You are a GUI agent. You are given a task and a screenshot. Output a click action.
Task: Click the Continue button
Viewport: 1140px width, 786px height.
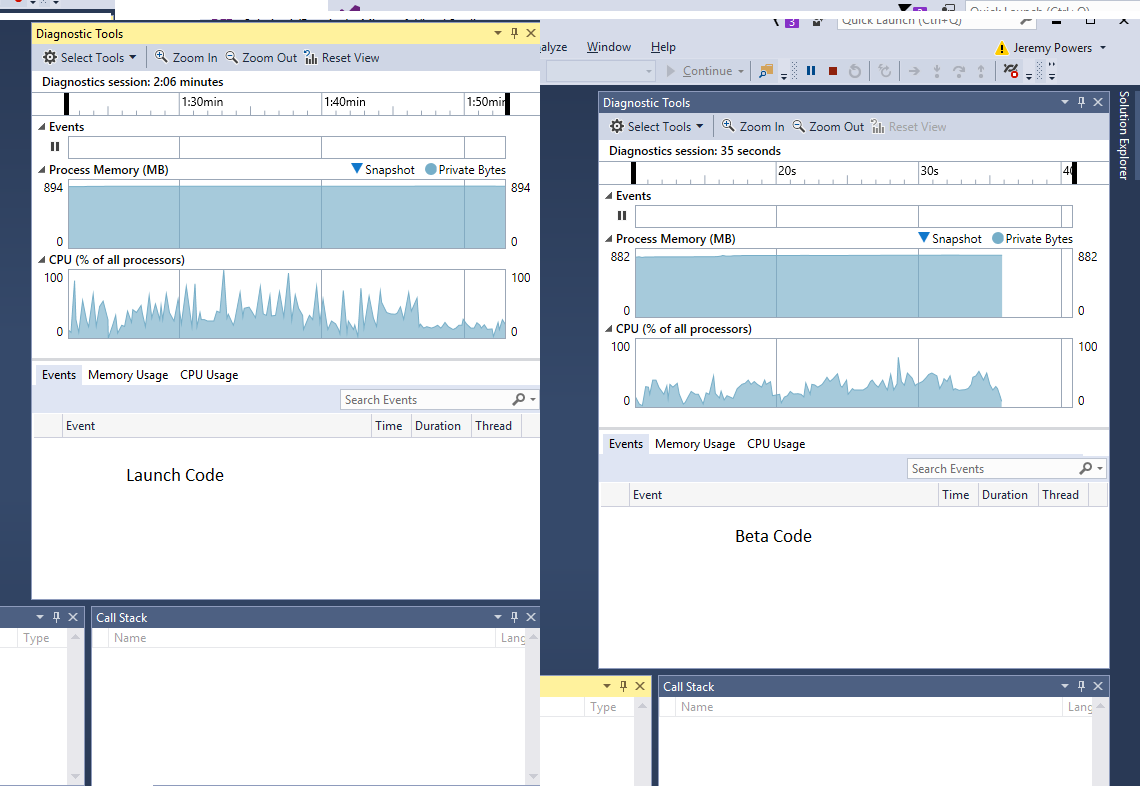[x=706, y=71]
